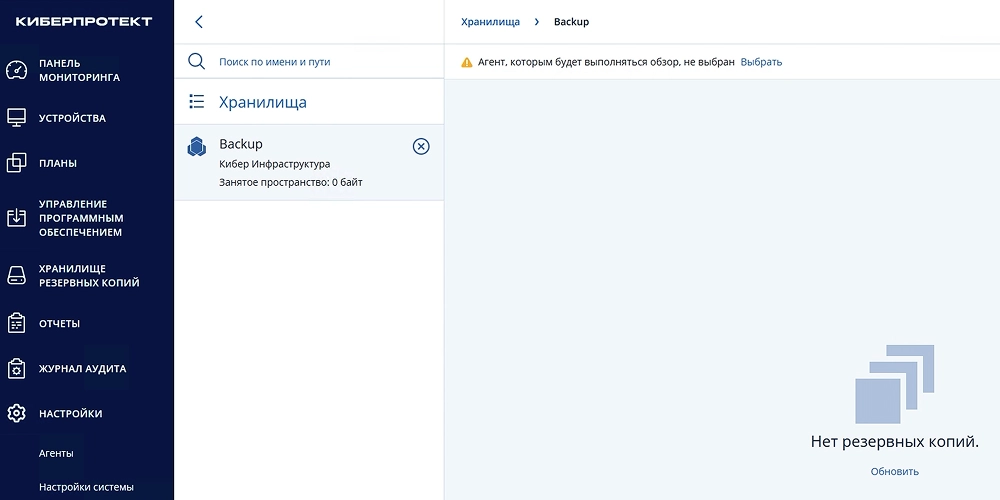This screenshot has width=1000, height=500.
Task: Click the Plans stacked squares icon
Action: click(x=16, y=163)
